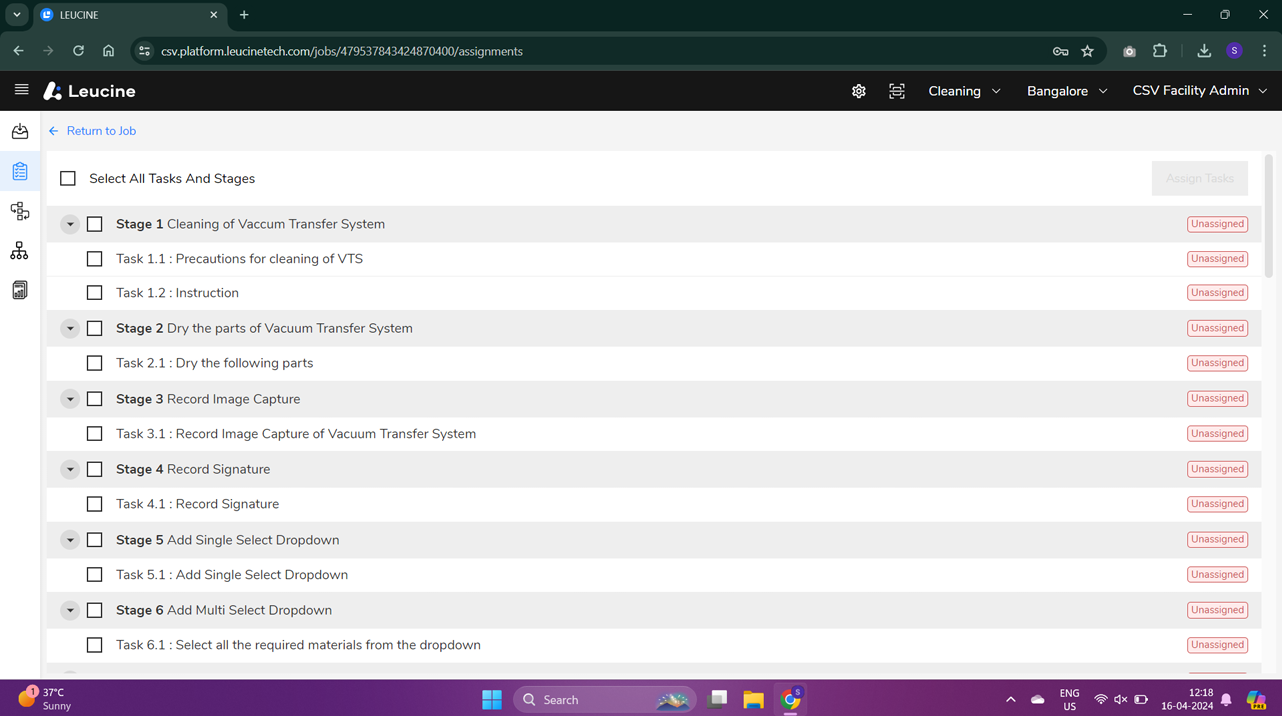This screenshot has height=716, width=1282.
Task: Check Task 6.1 required materials checkbox
Action: click(95, 645)
